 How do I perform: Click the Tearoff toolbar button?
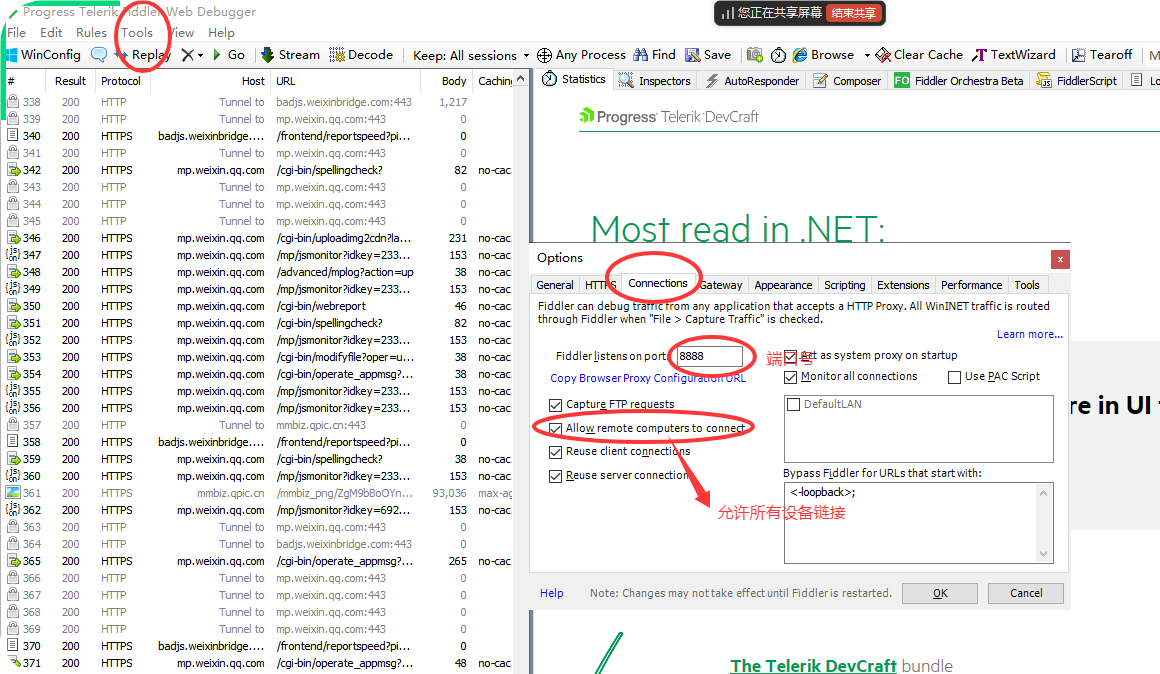[1102, 55]
